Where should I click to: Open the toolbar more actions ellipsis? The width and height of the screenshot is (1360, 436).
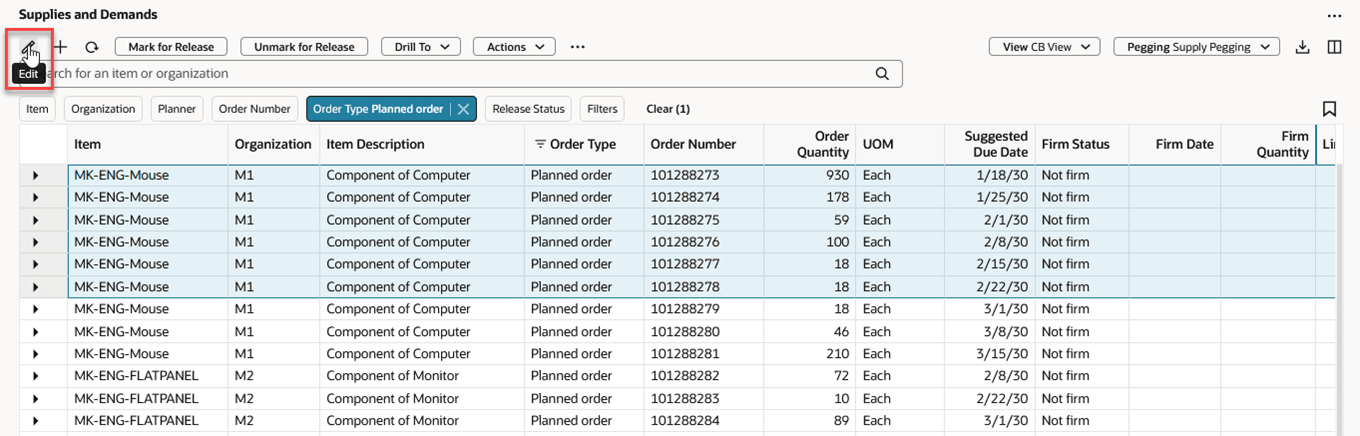point(577,47)
